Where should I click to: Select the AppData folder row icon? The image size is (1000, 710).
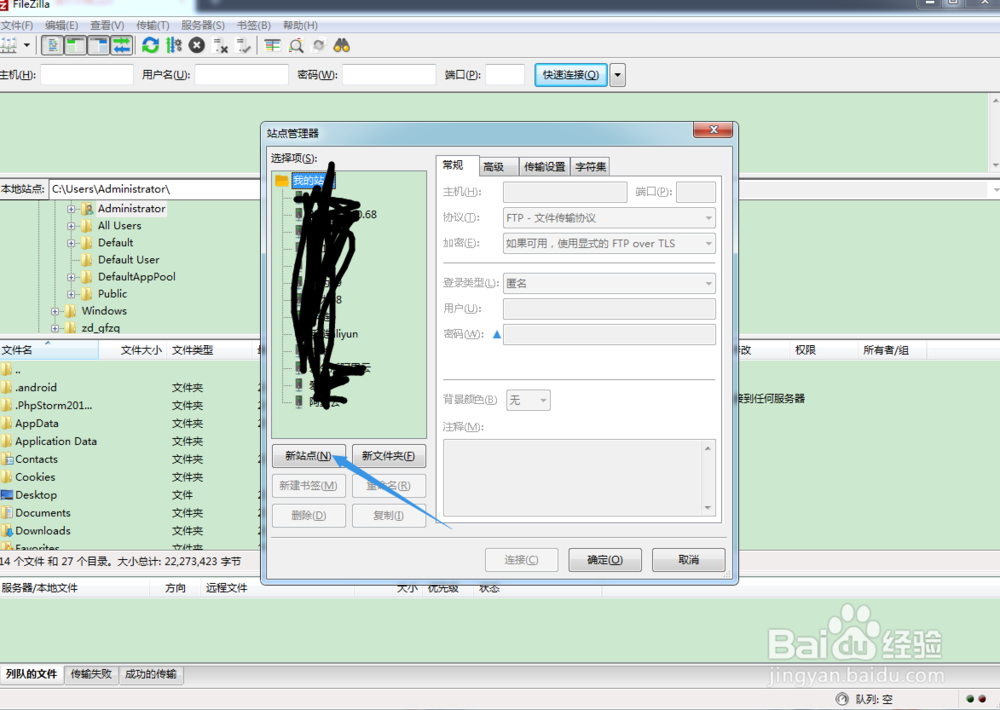click(6, 423)
